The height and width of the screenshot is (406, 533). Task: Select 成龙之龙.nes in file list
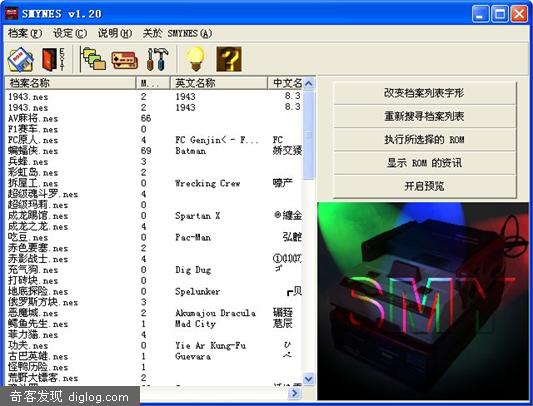click(x=38, y=226)
